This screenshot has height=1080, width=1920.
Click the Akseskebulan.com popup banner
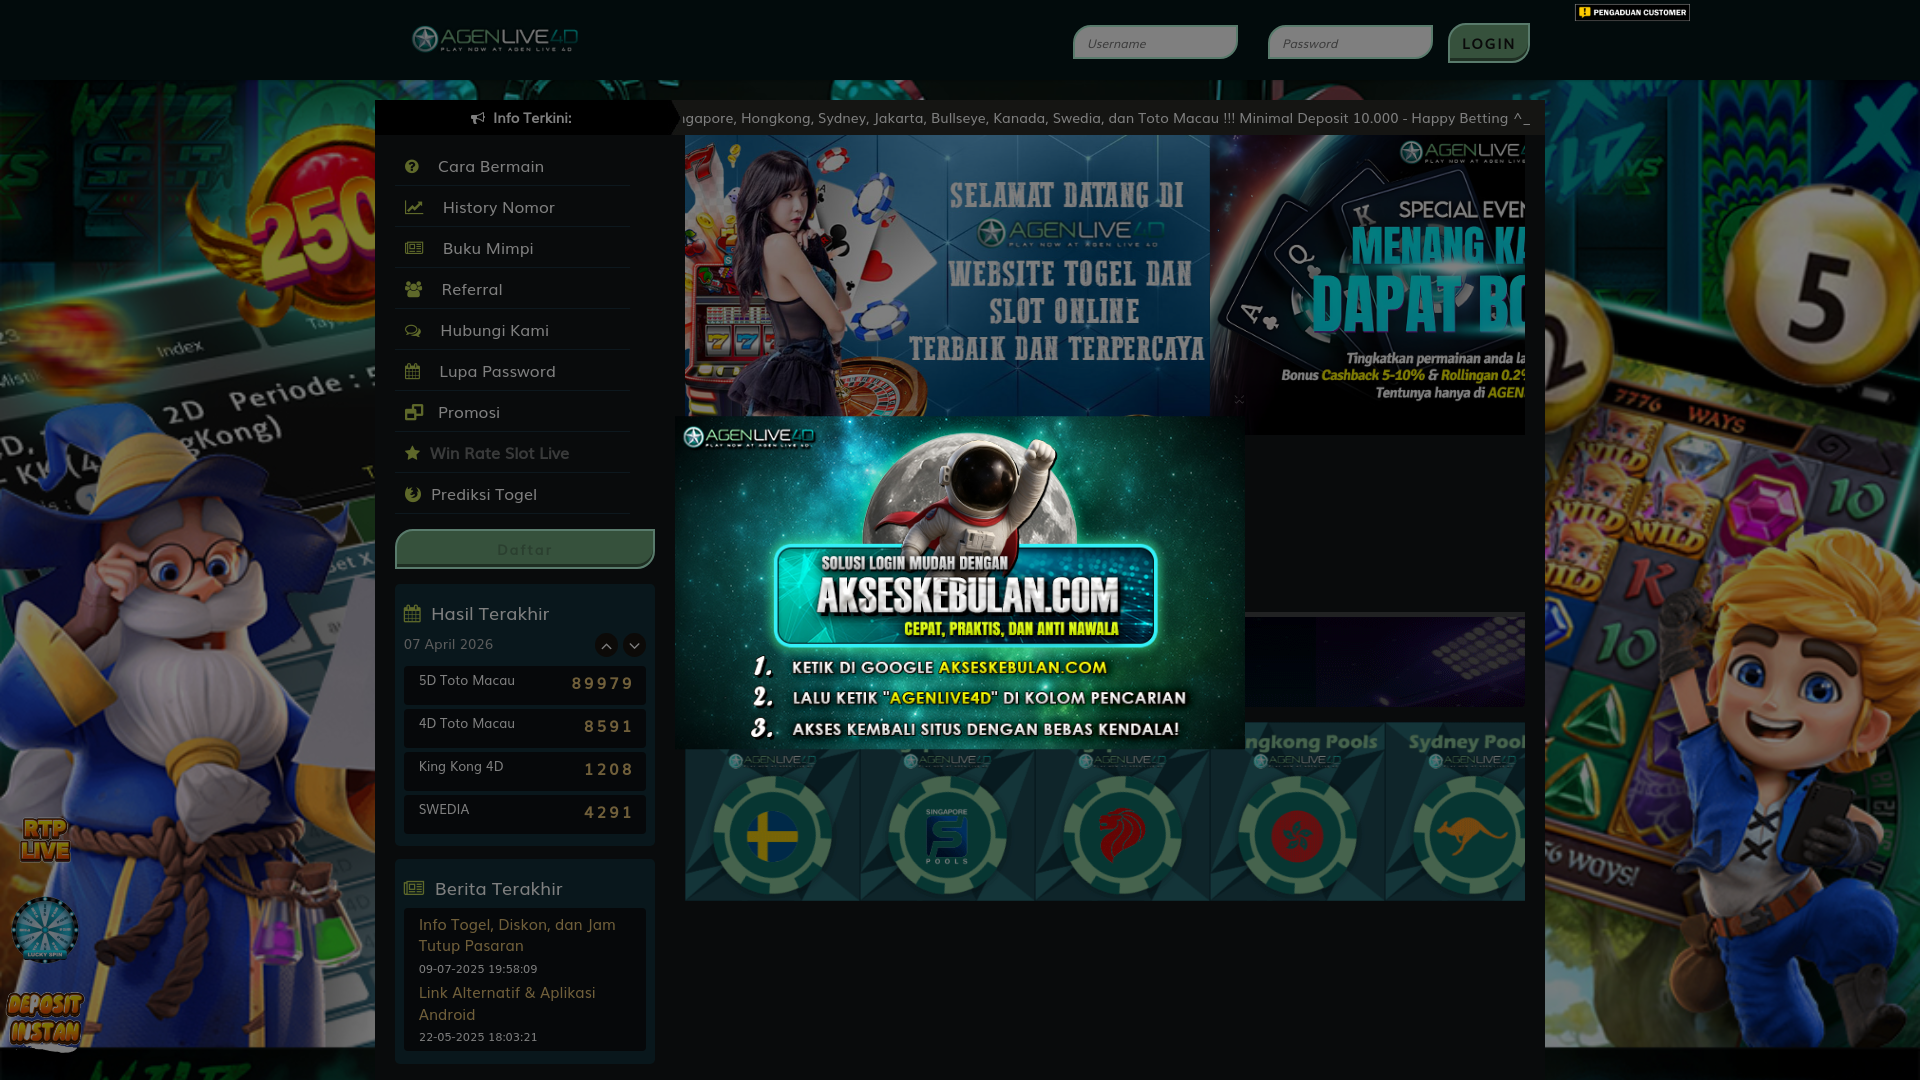point(960,583)
